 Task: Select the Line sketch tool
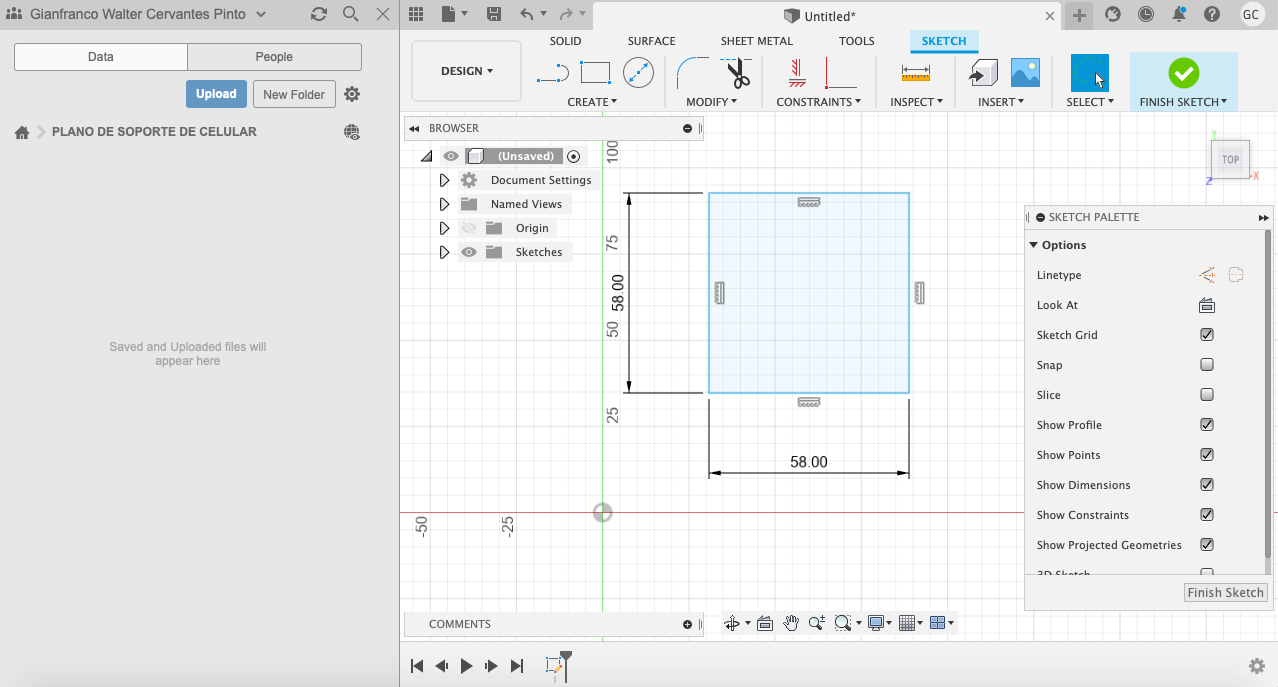[552, 72]
